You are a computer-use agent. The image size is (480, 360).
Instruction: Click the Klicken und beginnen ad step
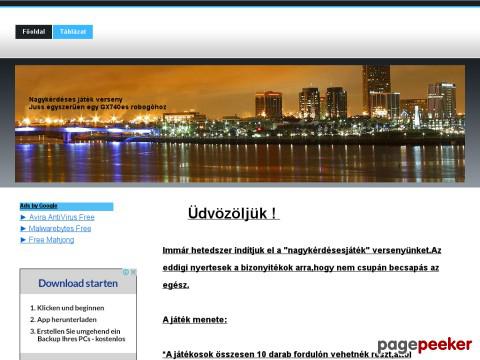[67, 308]
